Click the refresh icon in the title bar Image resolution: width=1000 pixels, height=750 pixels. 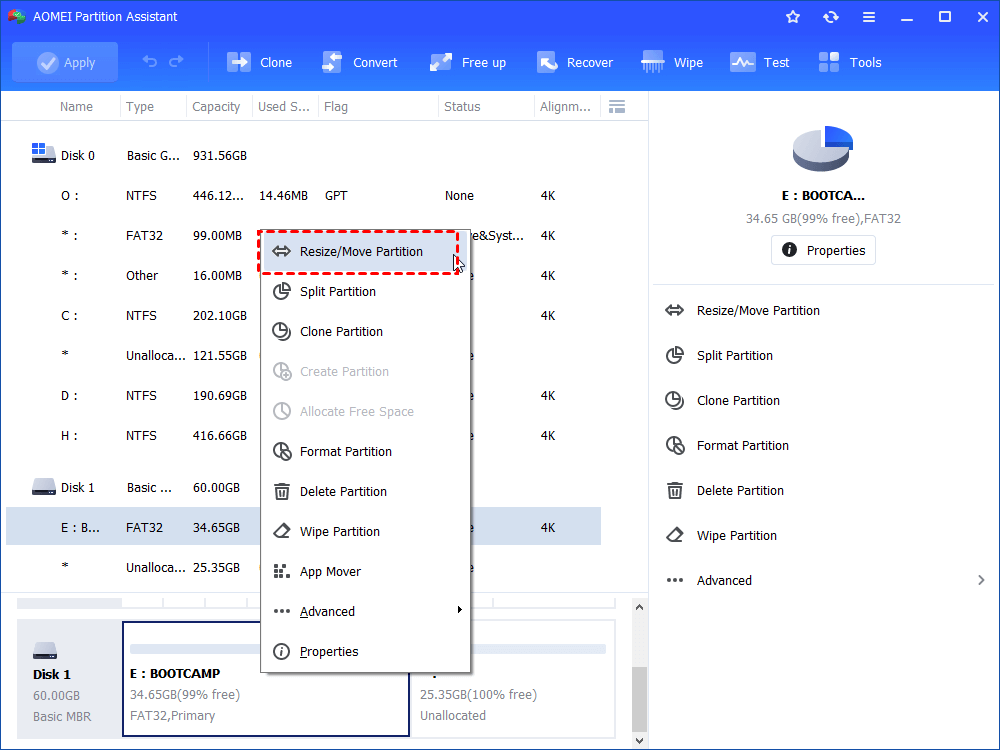830,16
